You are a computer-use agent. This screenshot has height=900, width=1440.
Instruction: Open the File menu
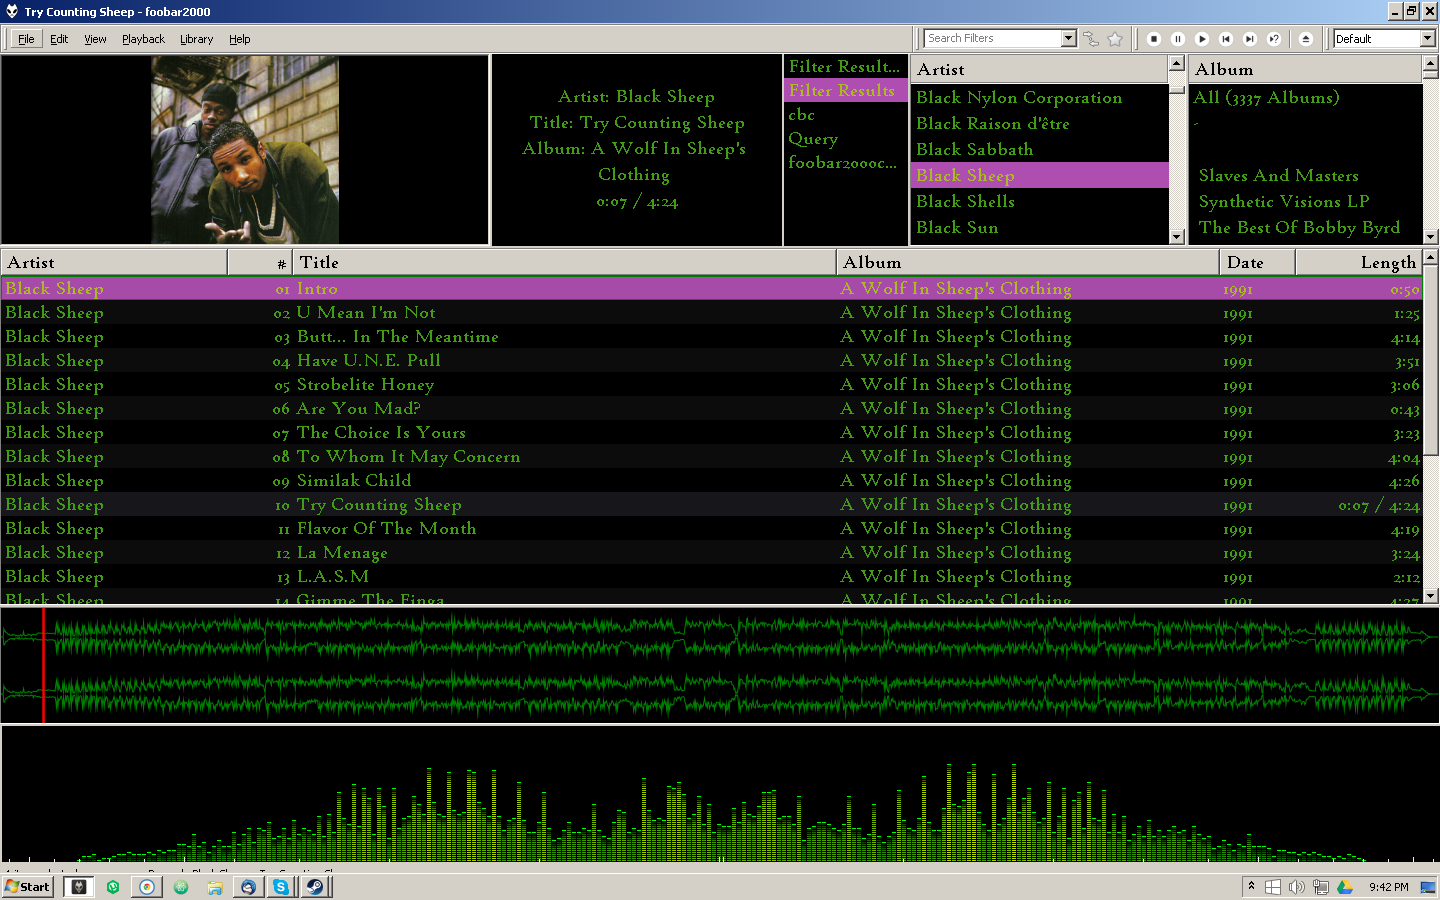26,39
